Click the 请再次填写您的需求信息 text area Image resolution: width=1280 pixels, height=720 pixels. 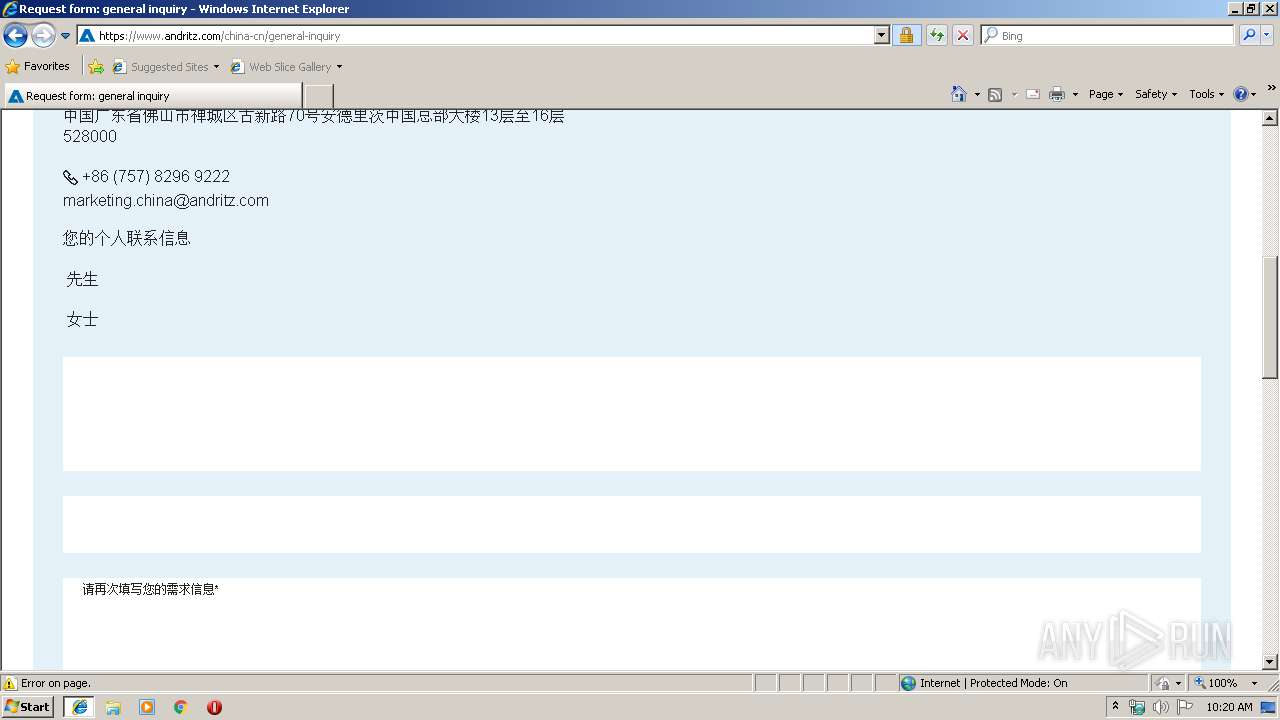[x=632, y=624]
